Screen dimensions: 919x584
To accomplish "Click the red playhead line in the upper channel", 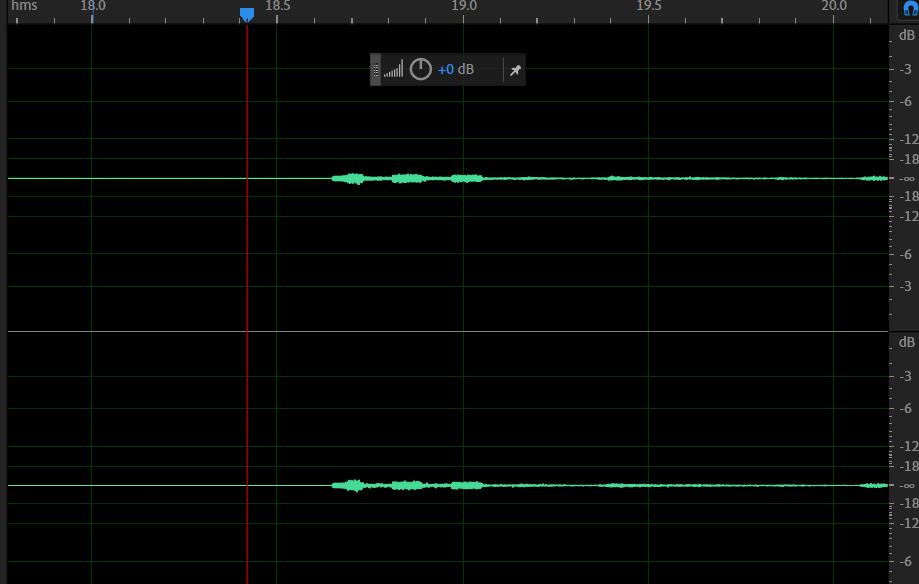I will (x=247, y=120).
